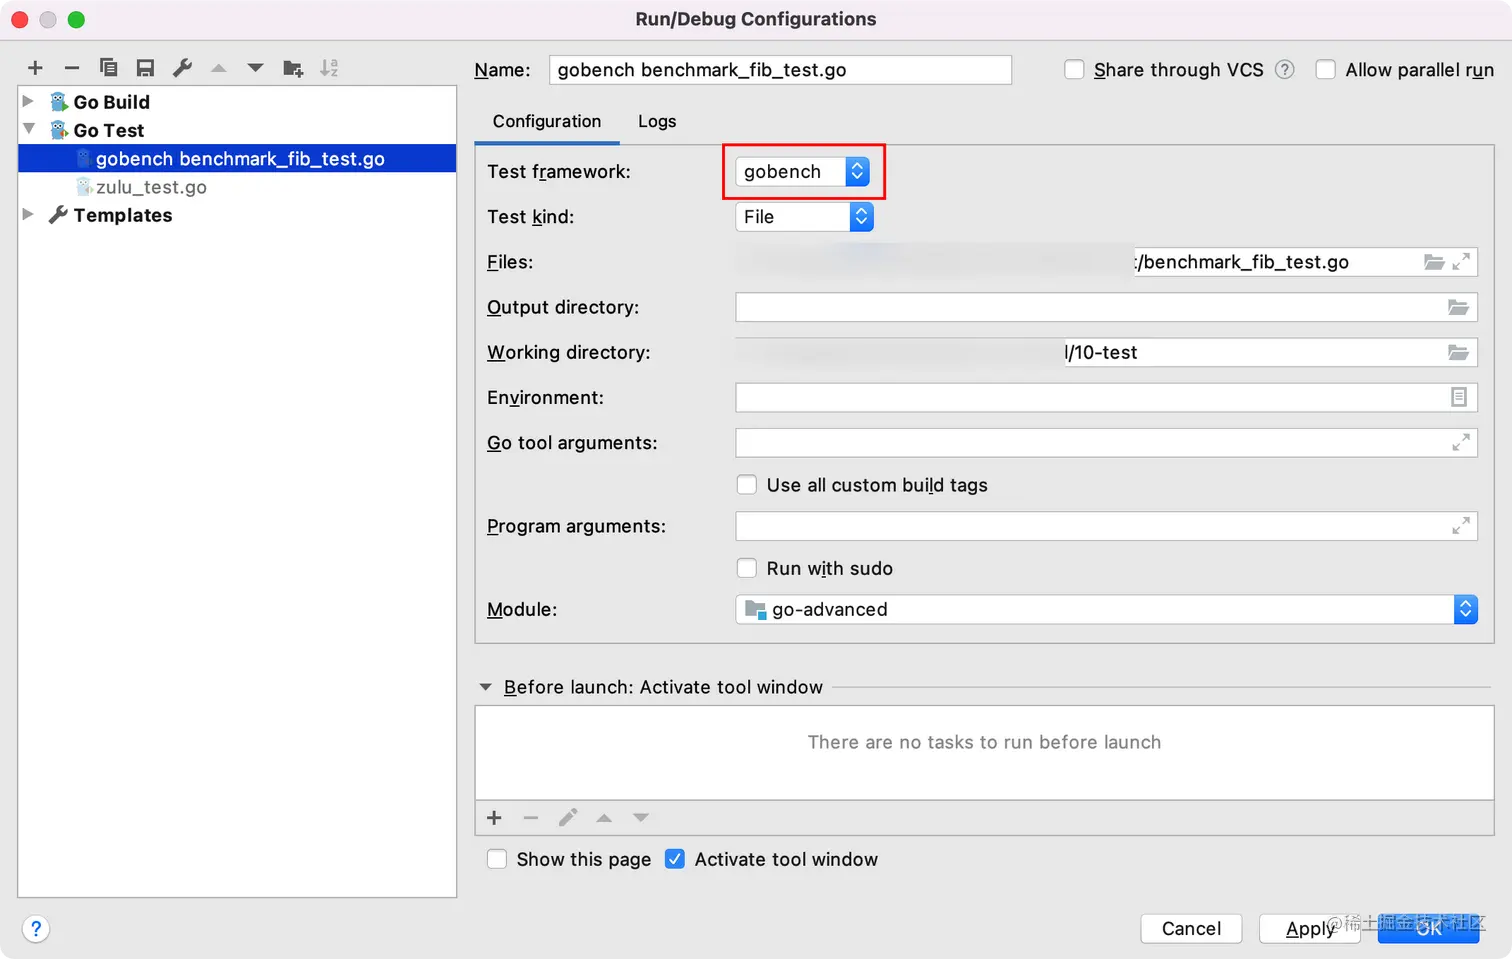This screenshot has width=1512, height=959.
Task: Click the folder browse icon in Working directory
Action: (x=1458, y=352)
